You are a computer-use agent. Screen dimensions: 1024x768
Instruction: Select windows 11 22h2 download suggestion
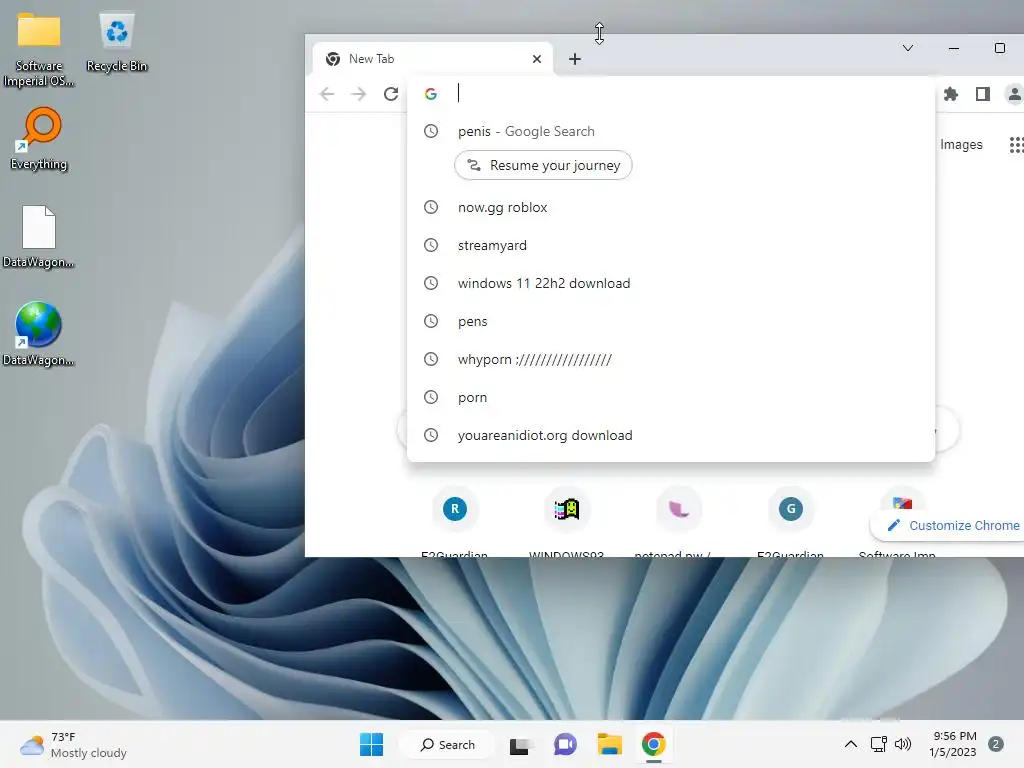[671, 283]
